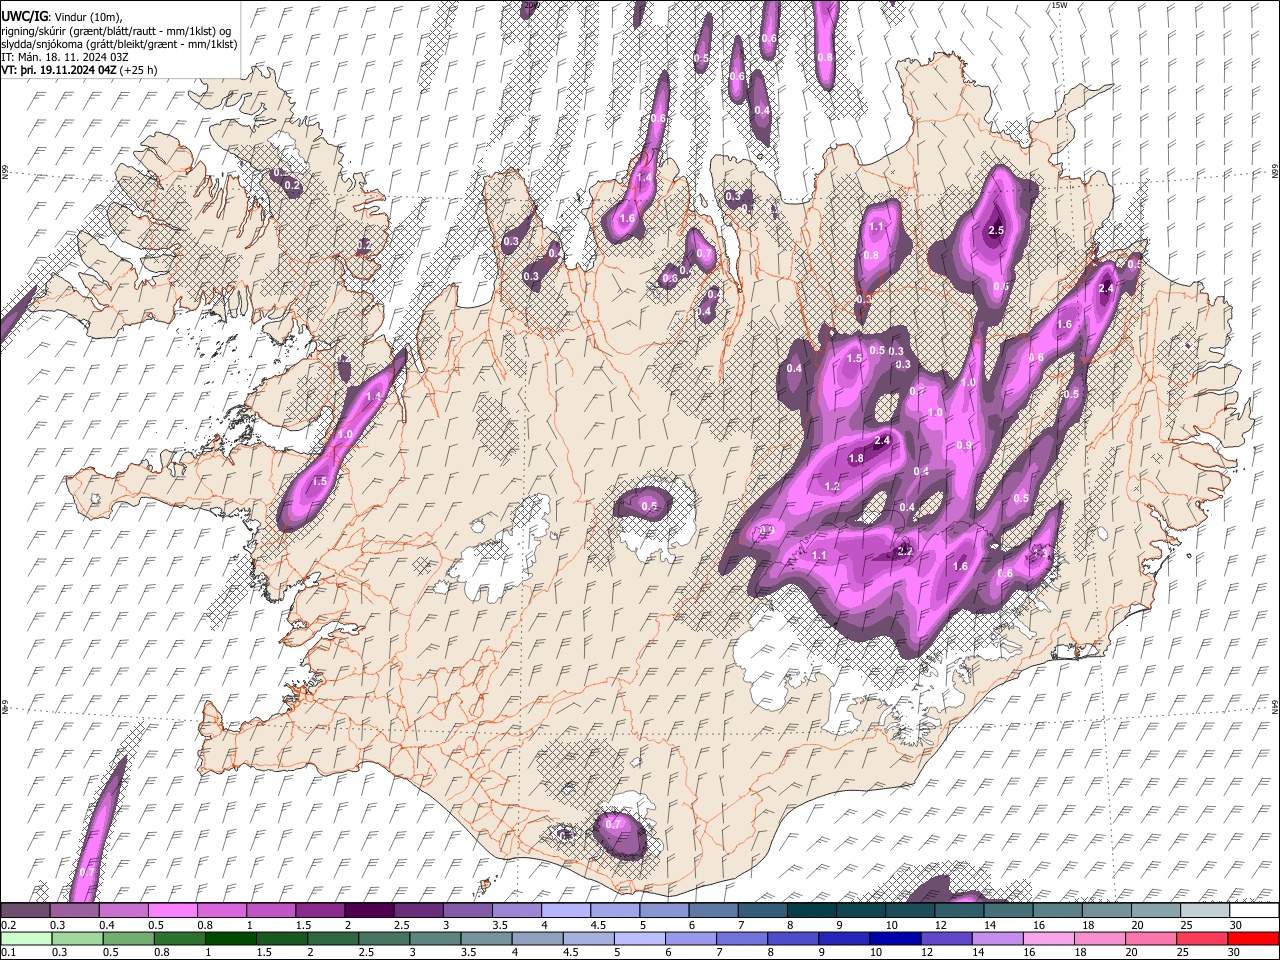Click the bright red swatch ending the lower scale

(1252, 938)
